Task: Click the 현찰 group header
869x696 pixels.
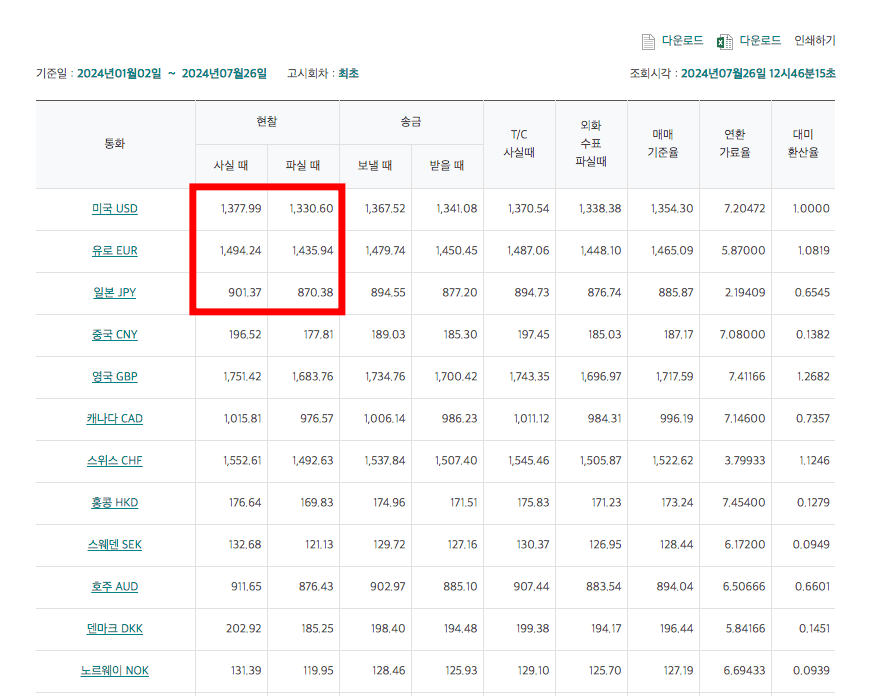Action: (267, 122)
